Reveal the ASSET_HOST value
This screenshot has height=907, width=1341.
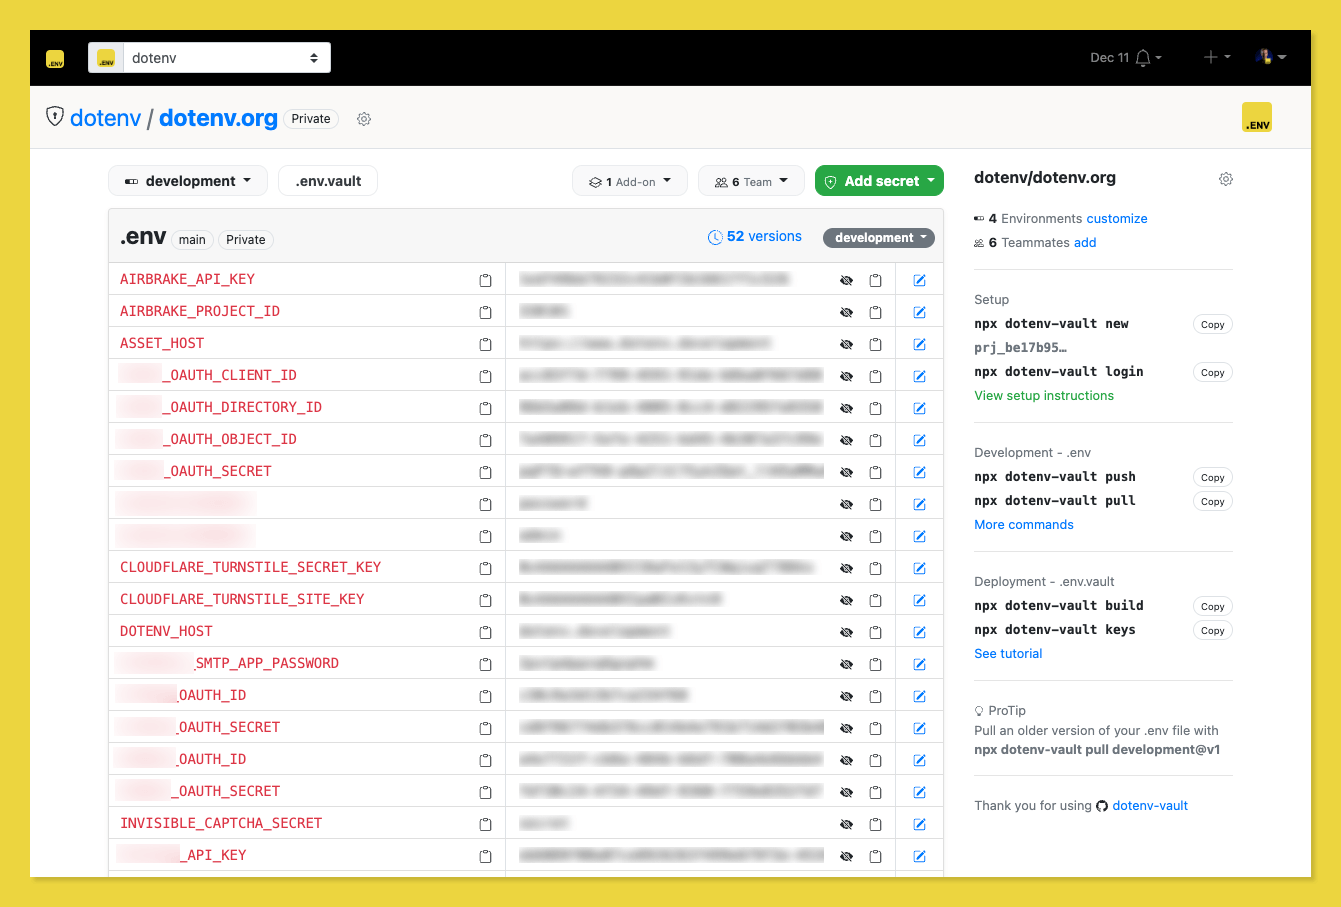(x=846, y=345)
